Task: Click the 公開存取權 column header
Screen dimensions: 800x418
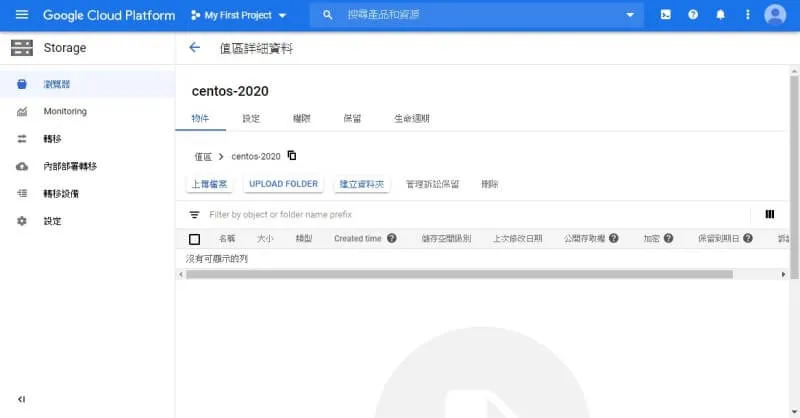Action: [585, 238]
